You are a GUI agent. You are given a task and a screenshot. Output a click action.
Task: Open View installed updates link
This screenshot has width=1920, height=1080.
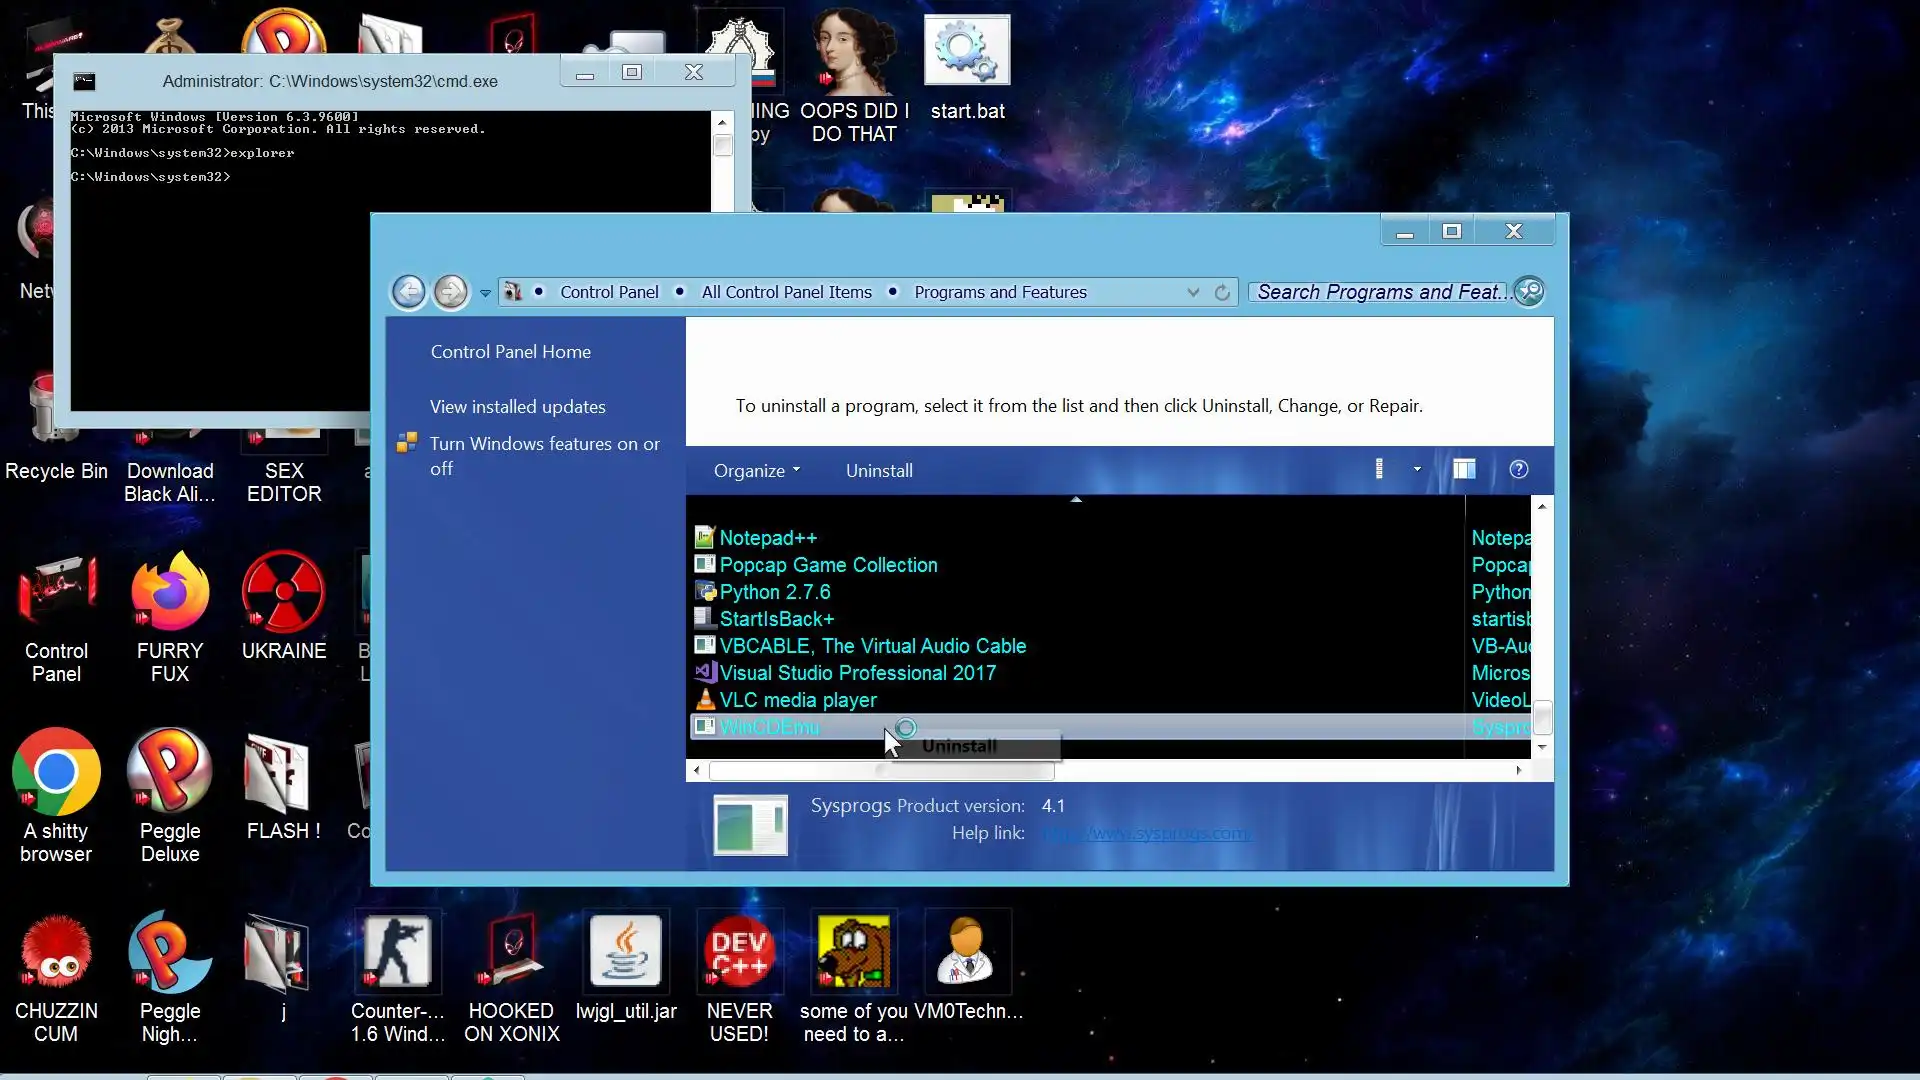(517, 407)
